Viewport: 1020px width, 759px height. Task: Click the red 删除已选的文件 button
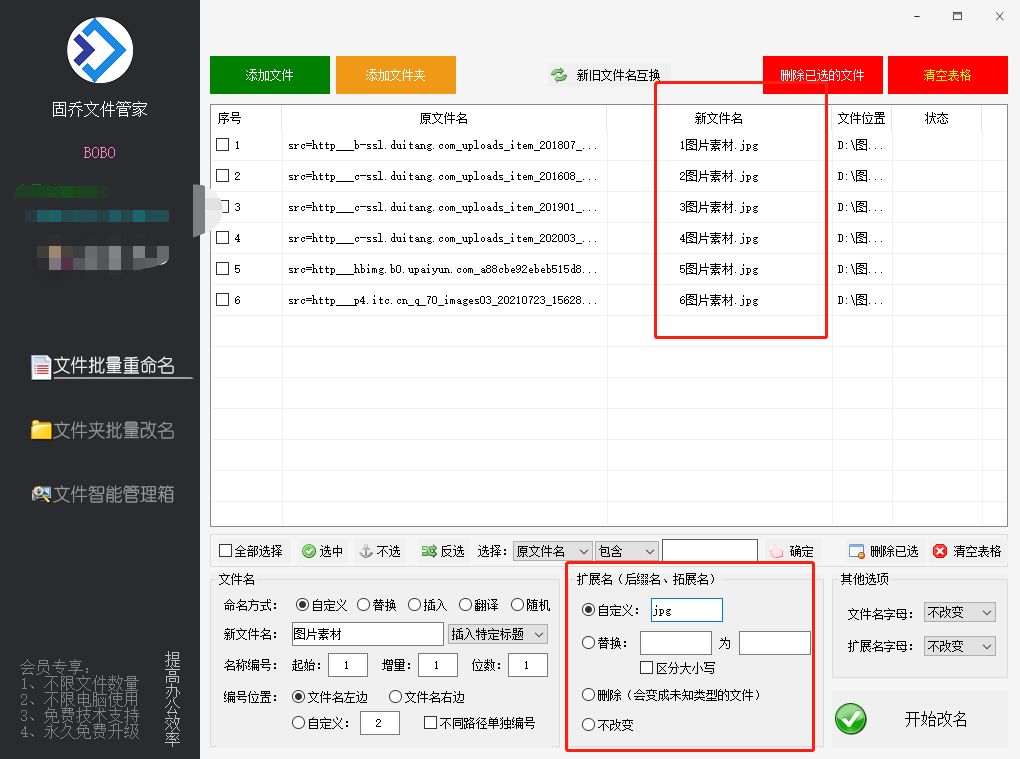[823, 75]
